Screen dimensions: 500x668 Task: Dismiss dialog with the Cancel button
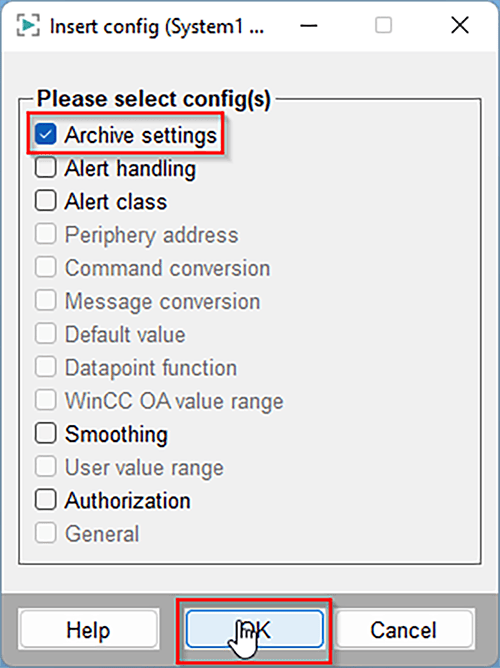(x=404, y=630)
